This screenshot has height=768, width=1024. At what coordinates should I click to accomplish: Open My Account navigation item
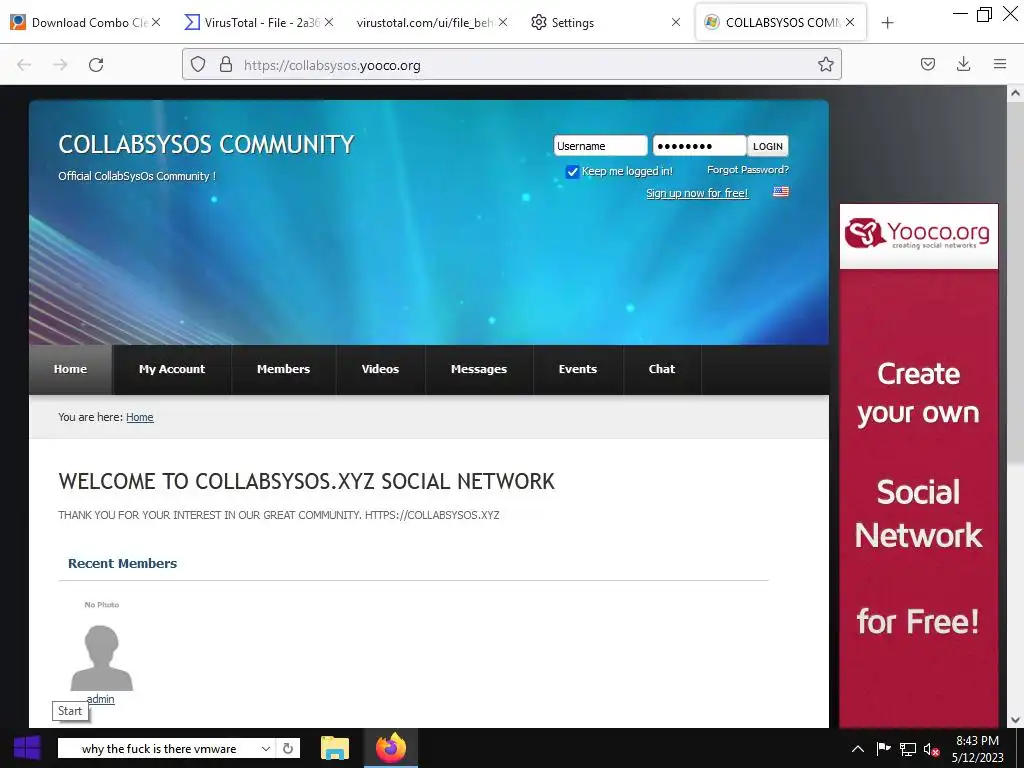pyautogui.click(x=172, y=369)
